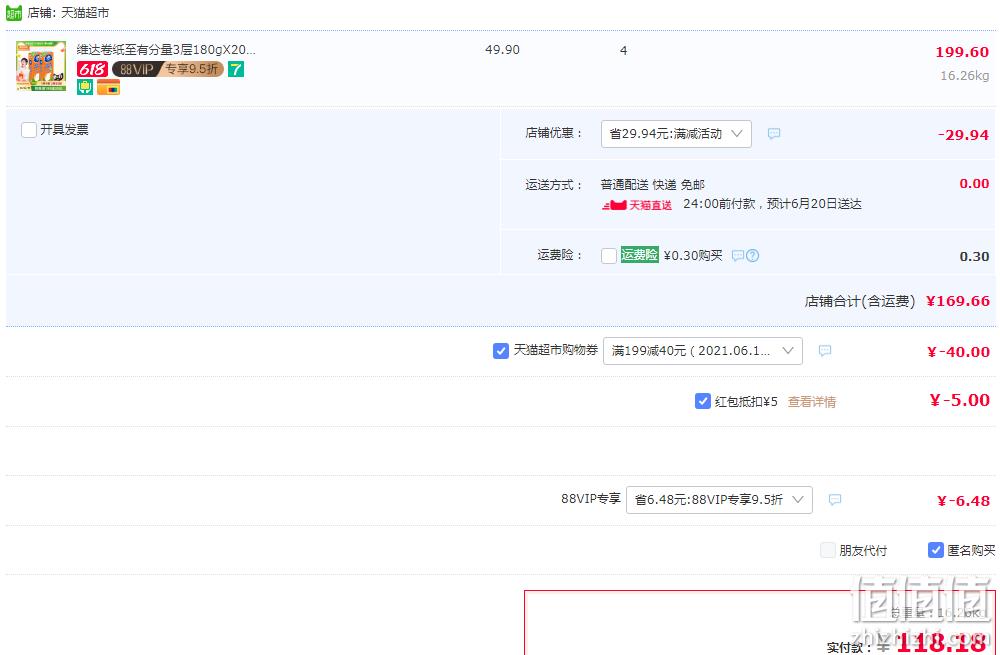This screenshot has height=655, width=1000.
Task: Click the 88VIP discount amount ¥-6.48
Action: click(x=964, y=501)
